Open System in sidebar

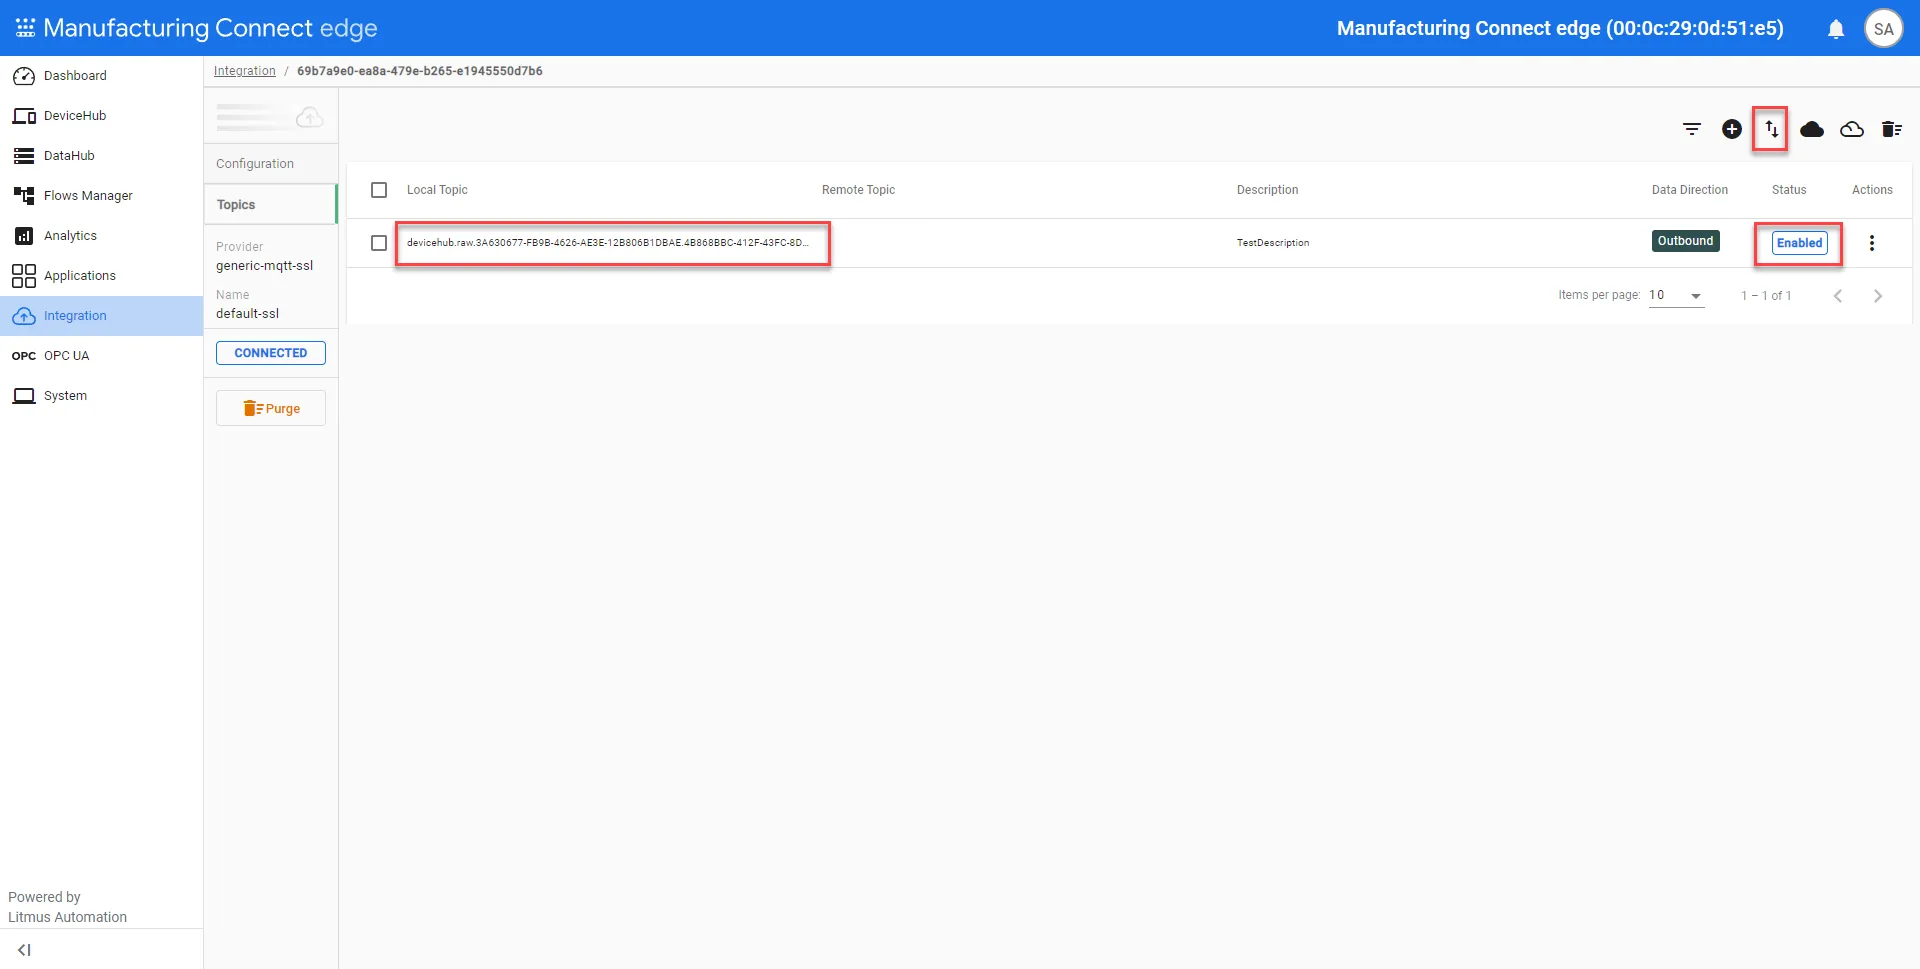101,396
